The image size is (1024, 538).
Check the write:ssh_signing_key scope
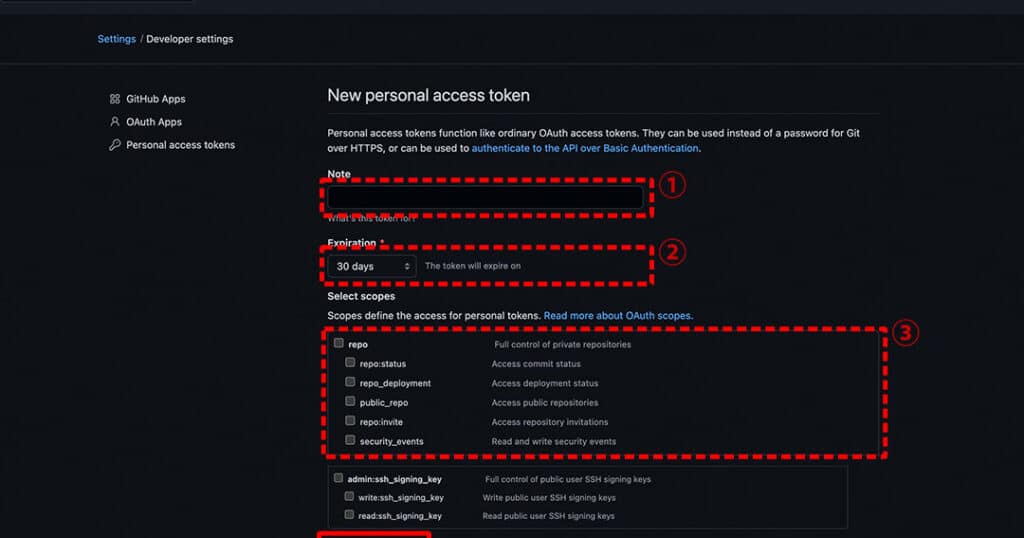(x=349, y=497)
